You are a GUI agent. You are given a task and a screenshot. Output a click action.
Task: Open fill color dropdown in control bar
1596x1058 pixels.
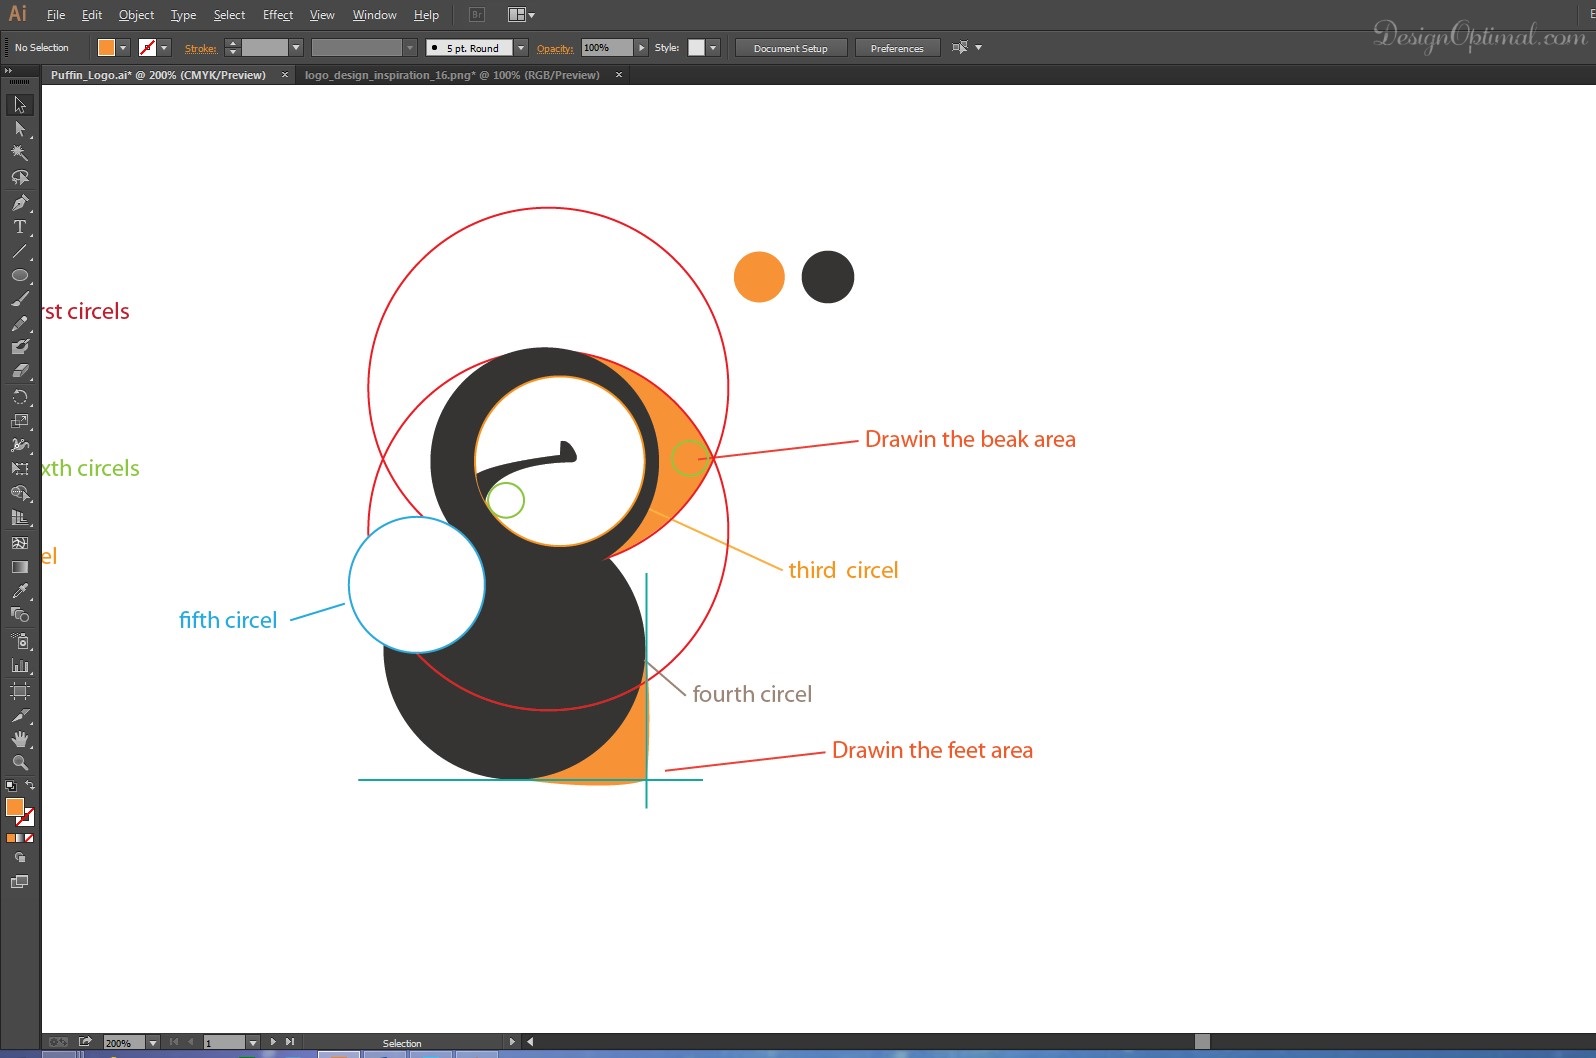point(123,48)
